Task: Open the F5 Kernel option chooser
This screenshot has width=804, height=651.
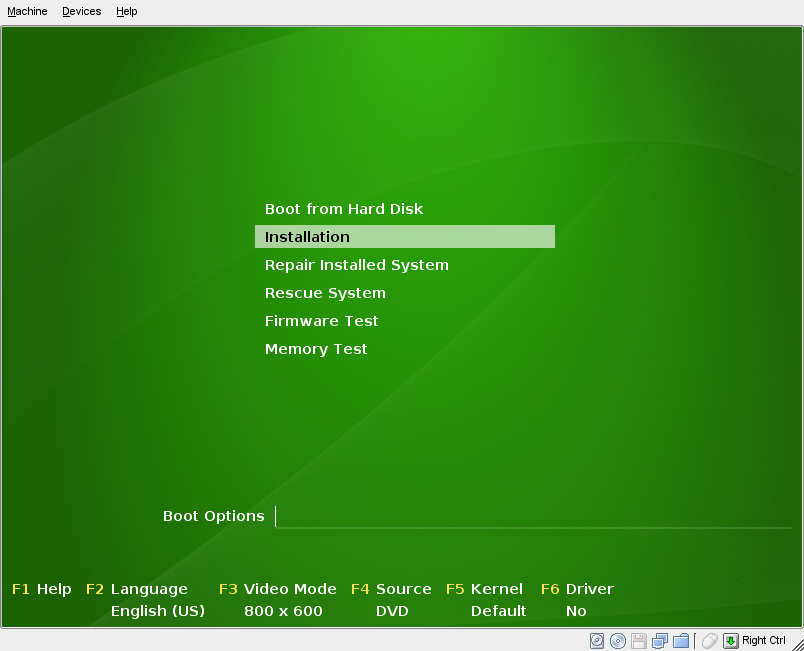Action: pyautogui.click(x=485, y=589)
